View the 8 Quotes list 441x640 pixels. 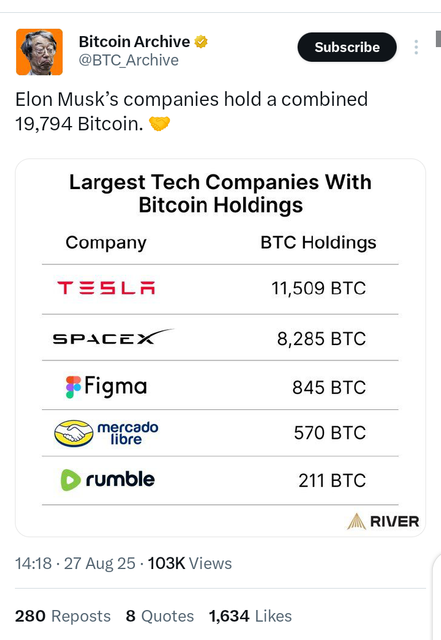160,616
